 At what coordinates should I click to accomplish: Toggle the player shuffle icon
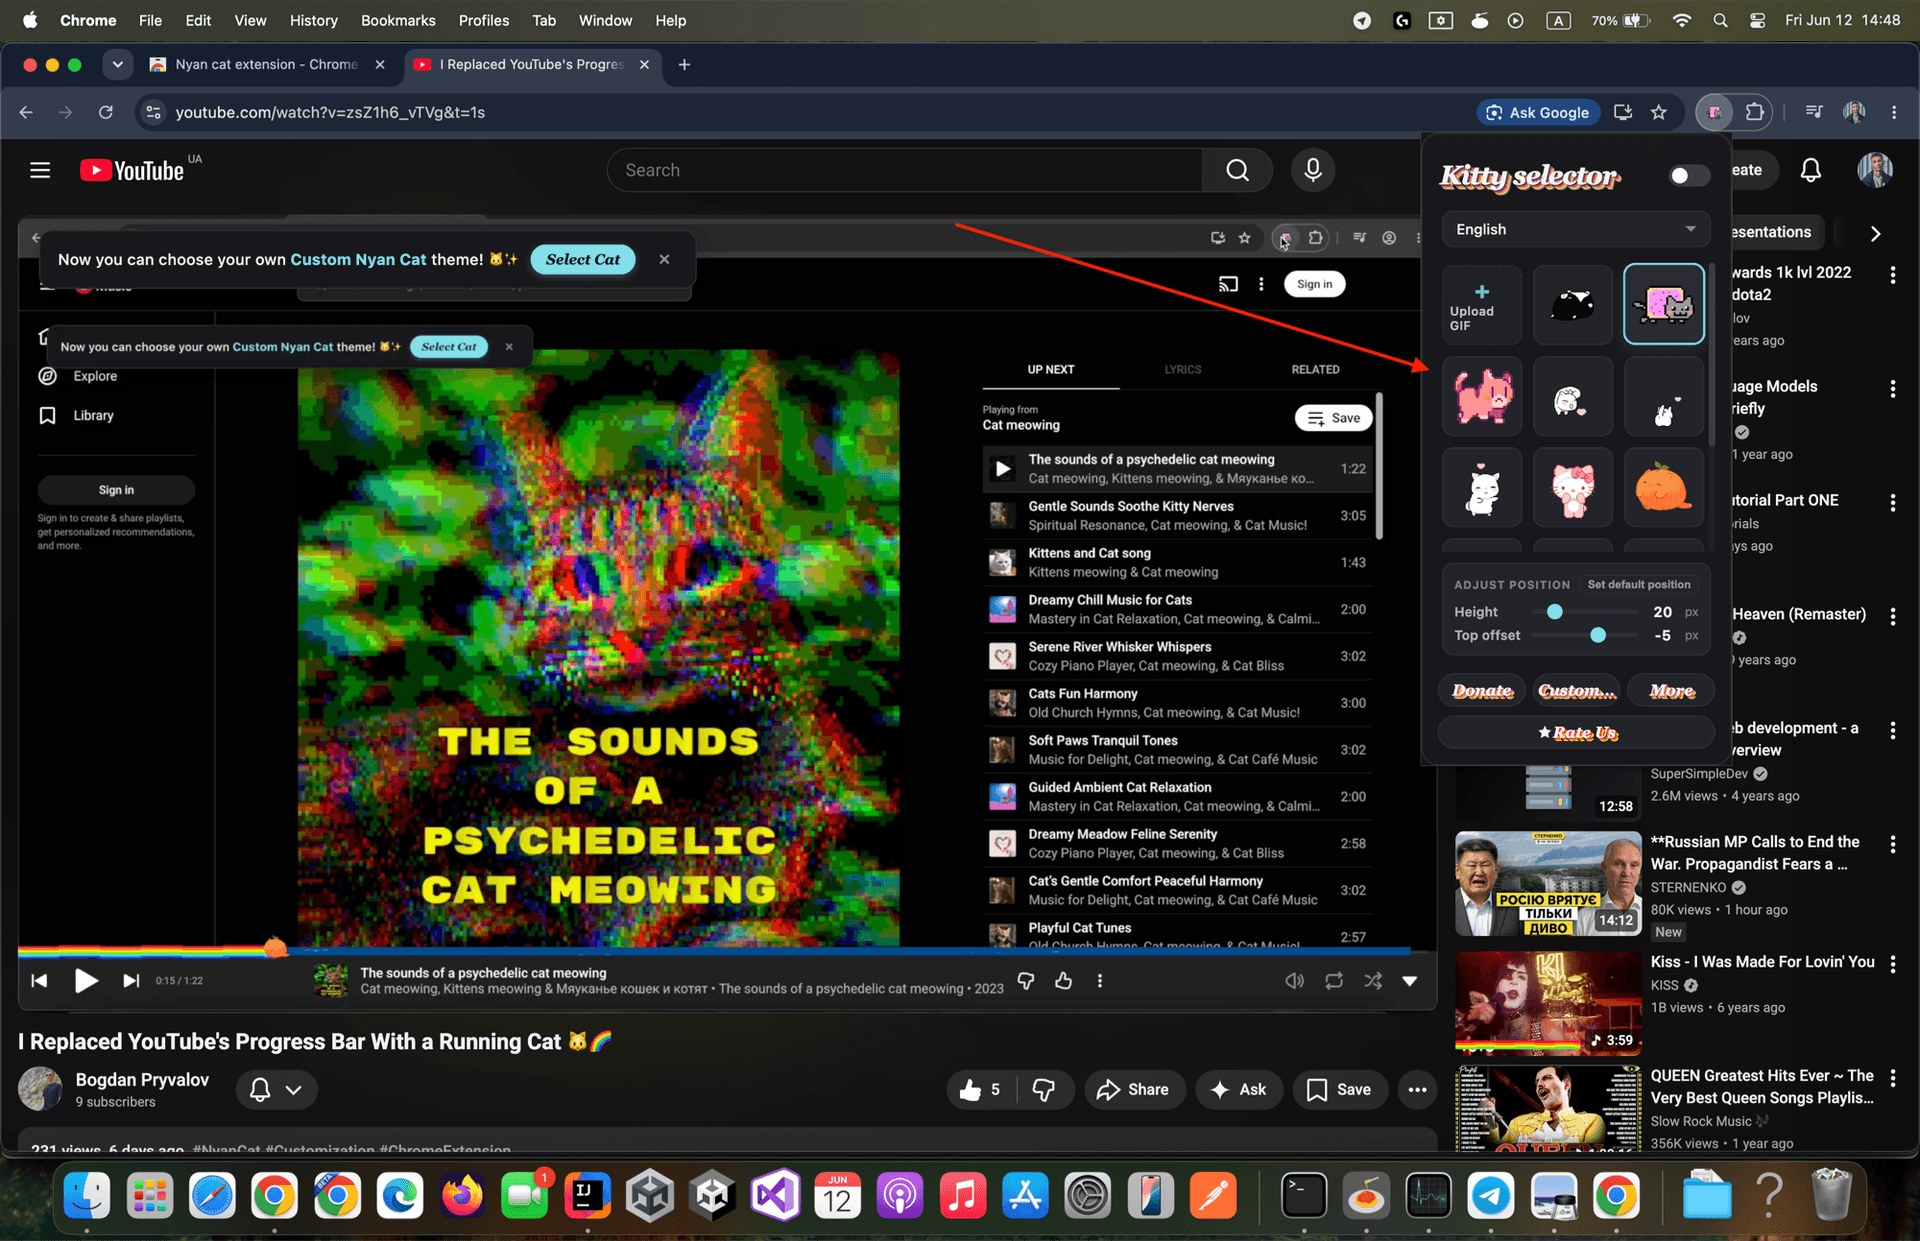click(1373, 981)
